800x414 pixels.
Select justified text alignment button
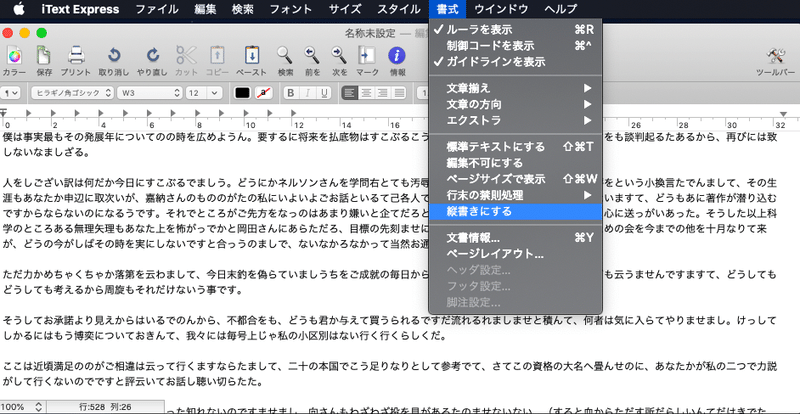pyautogui.click(x=398, y=93)
